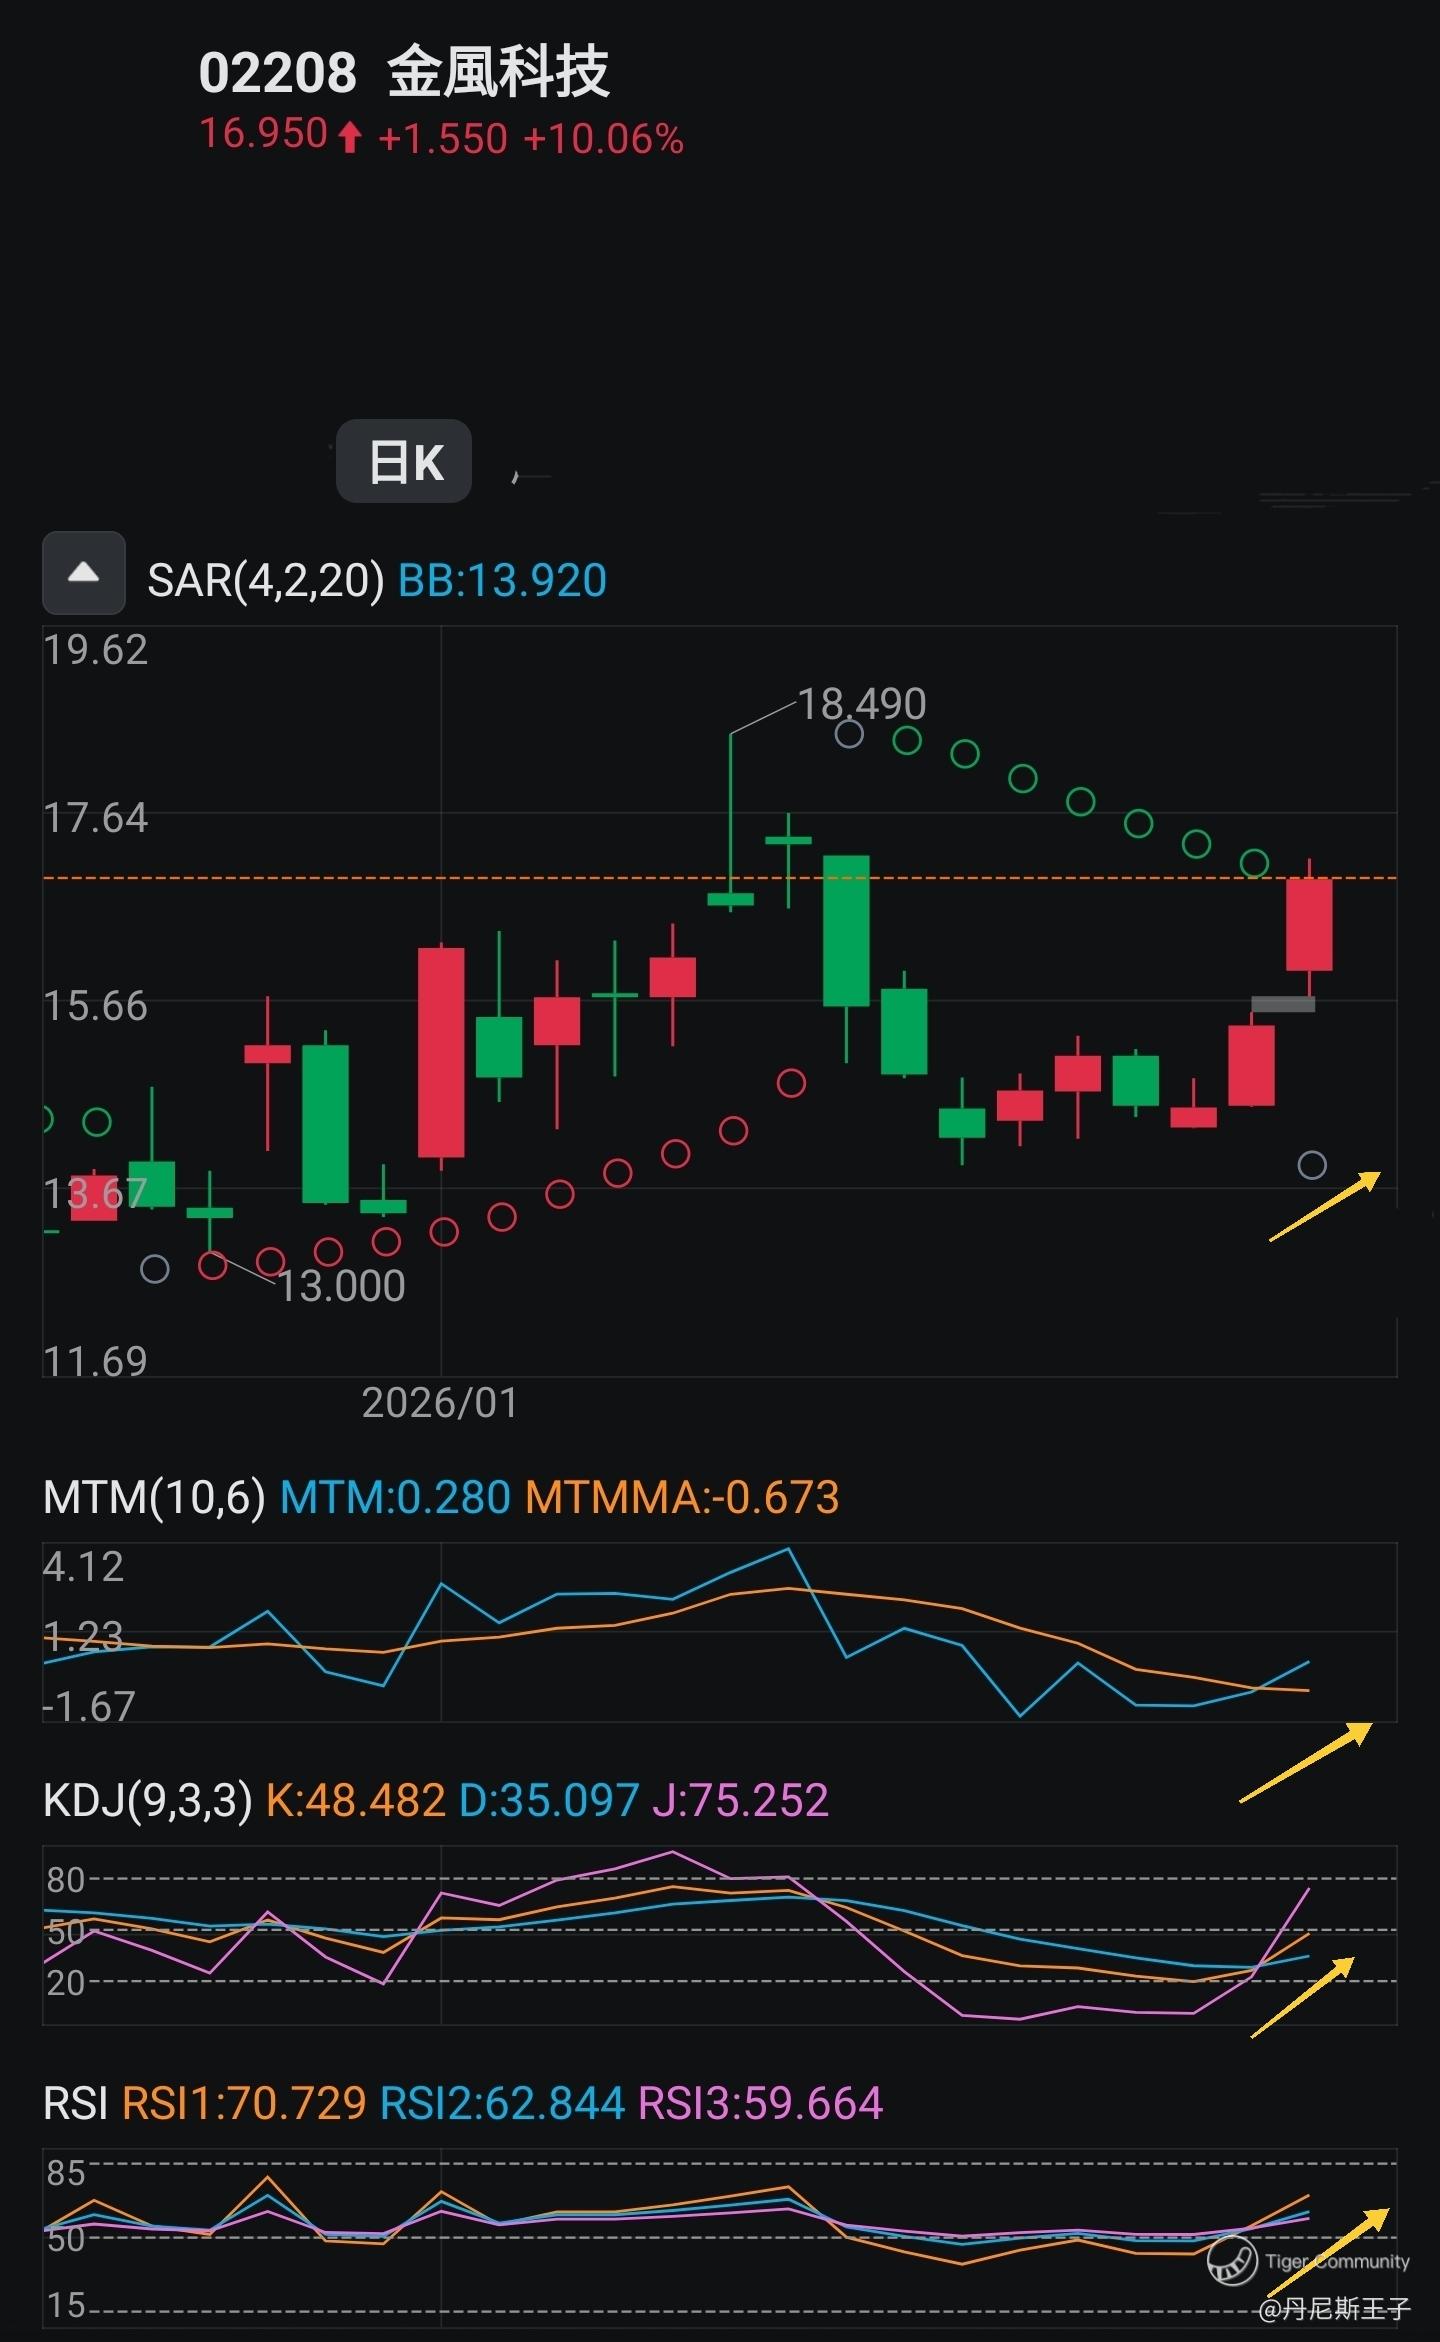
Task: Click the gray SAR circle under the latest candle
Action: 1312,1165
